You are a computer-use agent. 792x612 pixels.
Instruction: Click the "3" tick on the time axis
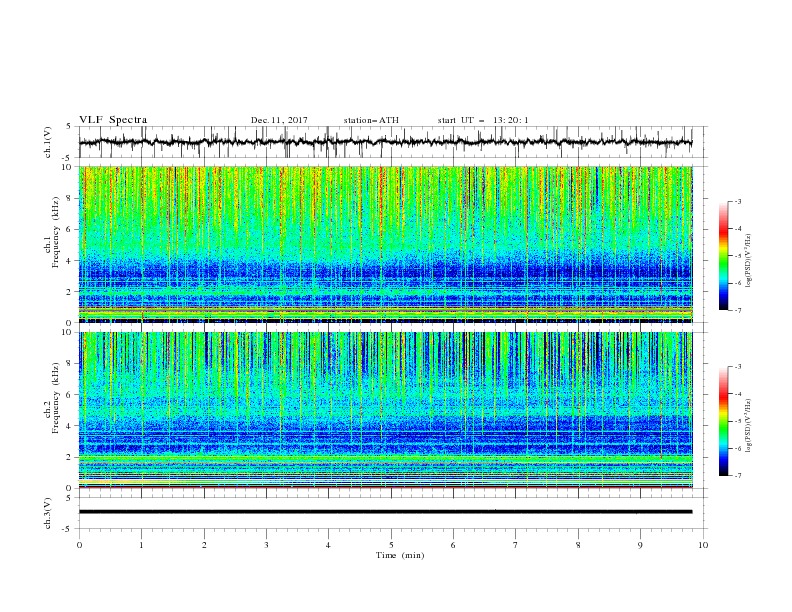(x=266, y=545)
